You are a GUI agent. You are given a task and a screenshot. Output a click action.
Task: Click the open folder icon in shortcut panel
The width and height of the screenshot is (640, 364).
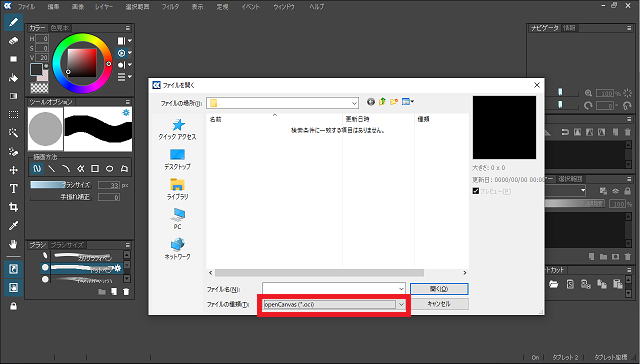tap(553, 284)
